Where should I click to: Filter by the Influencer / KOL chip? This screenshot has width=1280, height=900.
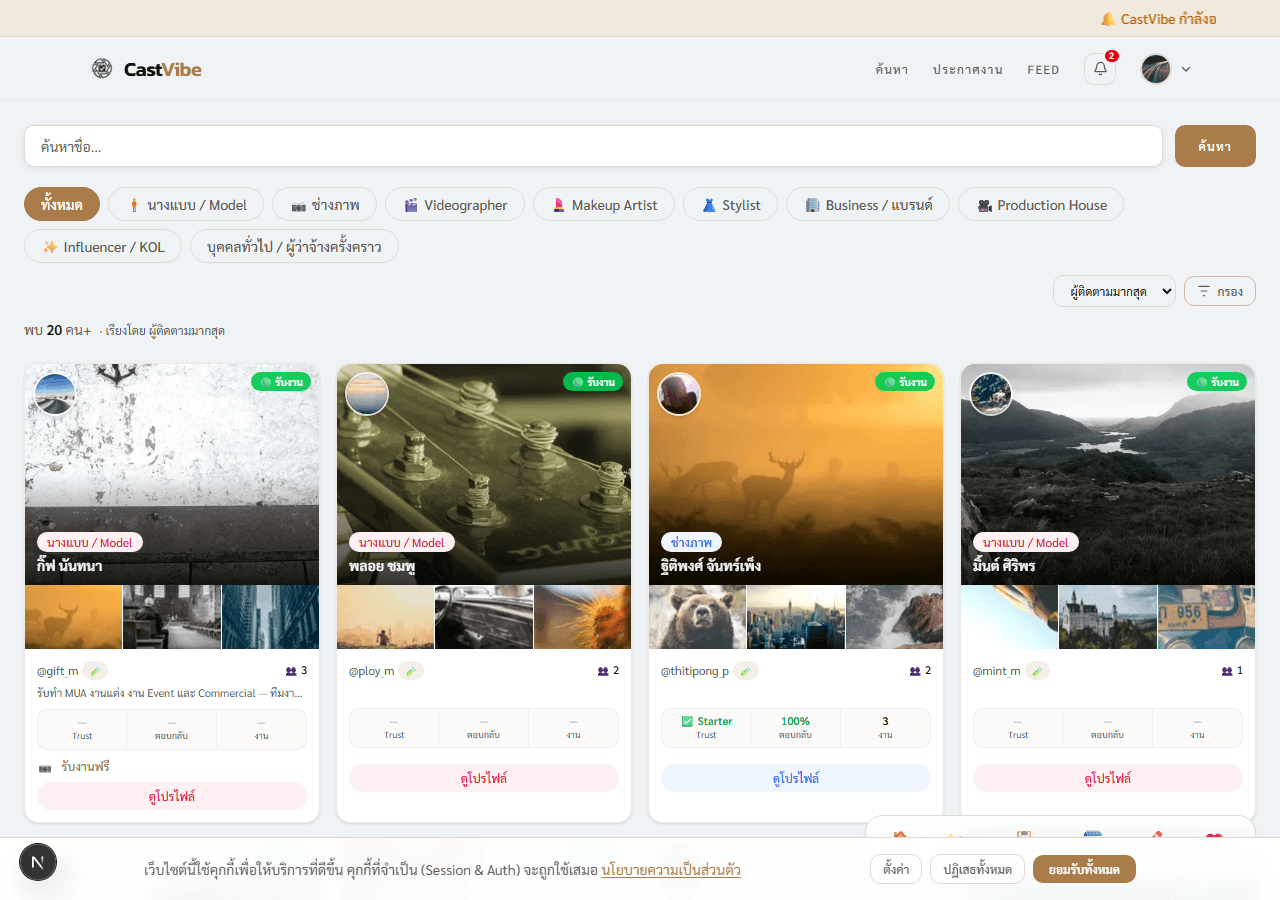[103, 247]
